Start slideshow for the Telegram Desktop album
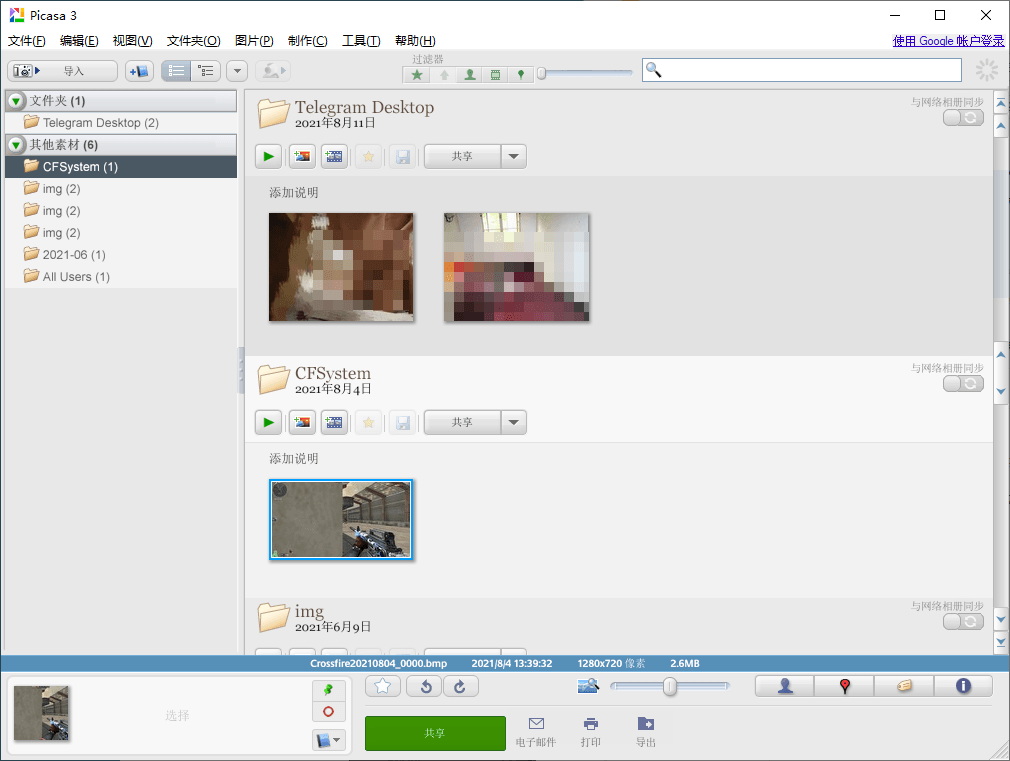This screenshot has width=1010, height=761. (x=267, y=156)
